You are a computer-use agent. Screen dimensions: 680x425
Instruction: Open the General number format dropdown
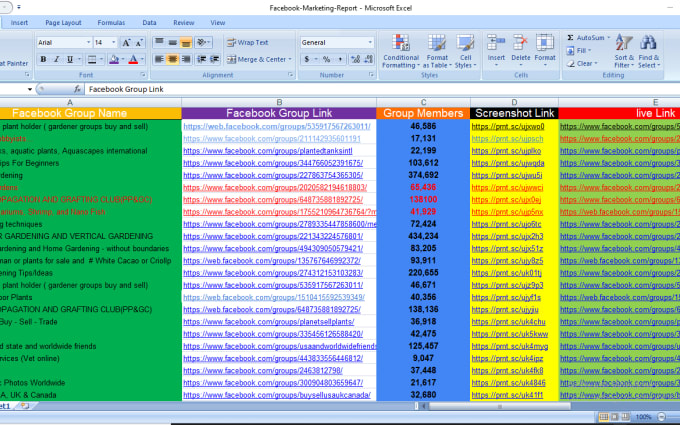(370, 42)
